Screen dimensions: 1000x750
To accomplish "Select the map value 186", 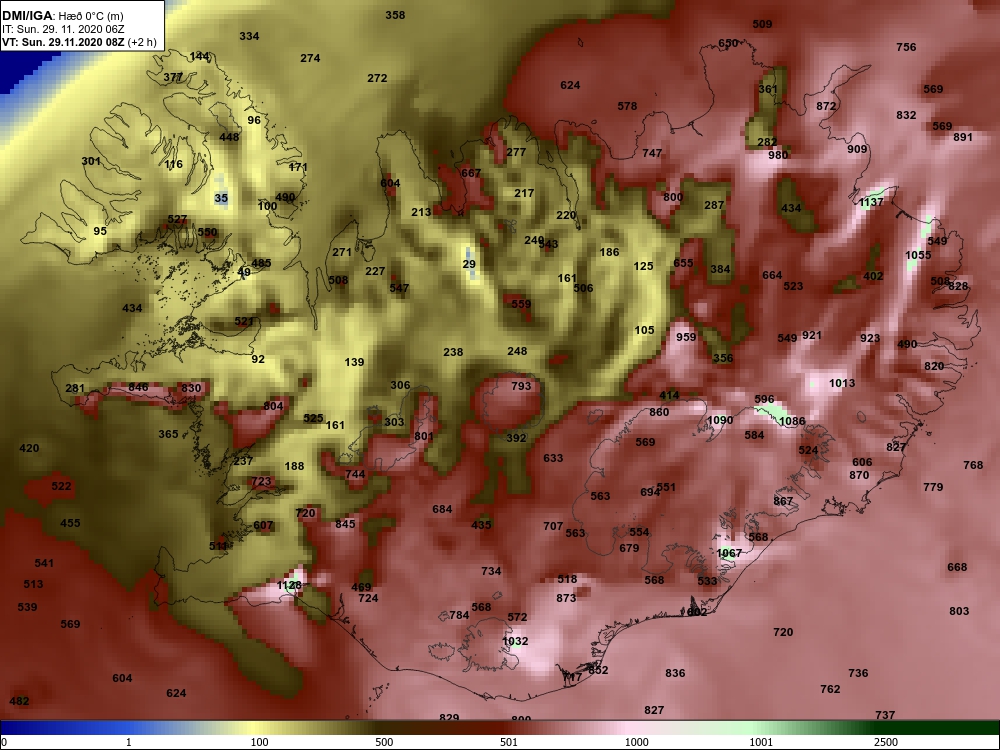I will (609, 252).
